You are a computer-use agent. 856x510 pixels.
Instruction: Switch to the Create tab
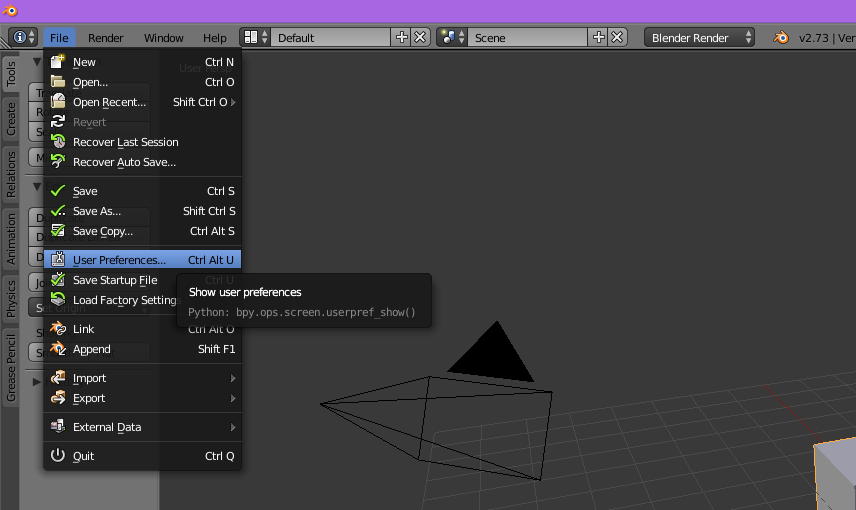click(10, 118)
